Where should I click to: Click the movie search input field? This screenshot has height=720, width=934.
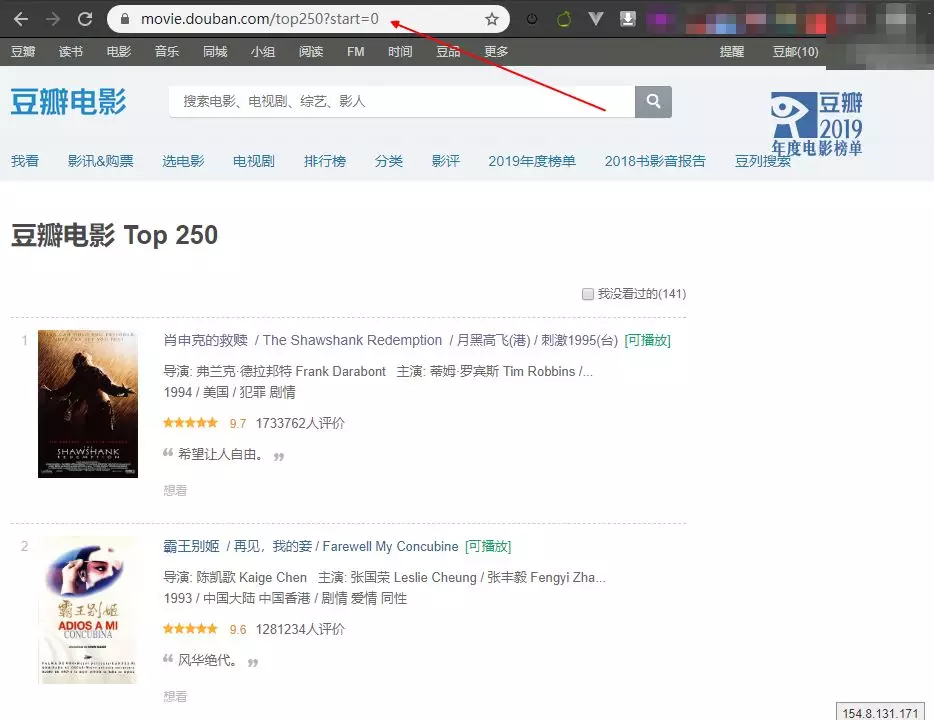[x=402, y=101]
